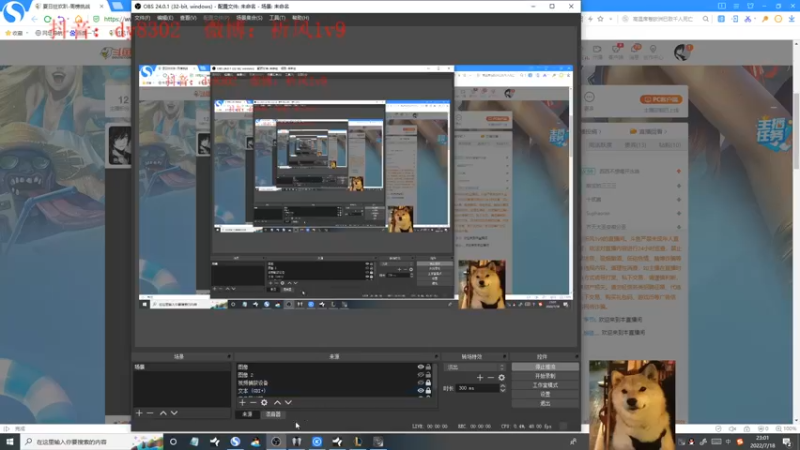Toggle visibility of 文本 (GDI+) source
Image resolution: width=800 pixels, height=450 pixels.
click(x=421, y=391)
